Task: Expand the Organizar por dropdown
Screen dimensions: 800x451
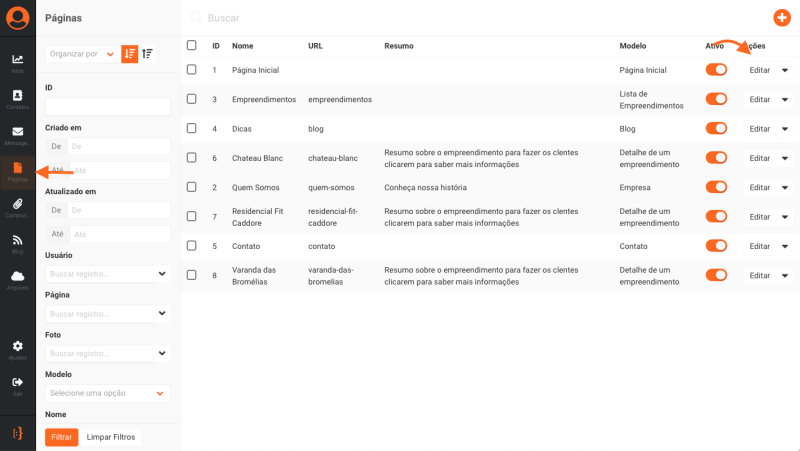Action: click(x=82, y=54)
